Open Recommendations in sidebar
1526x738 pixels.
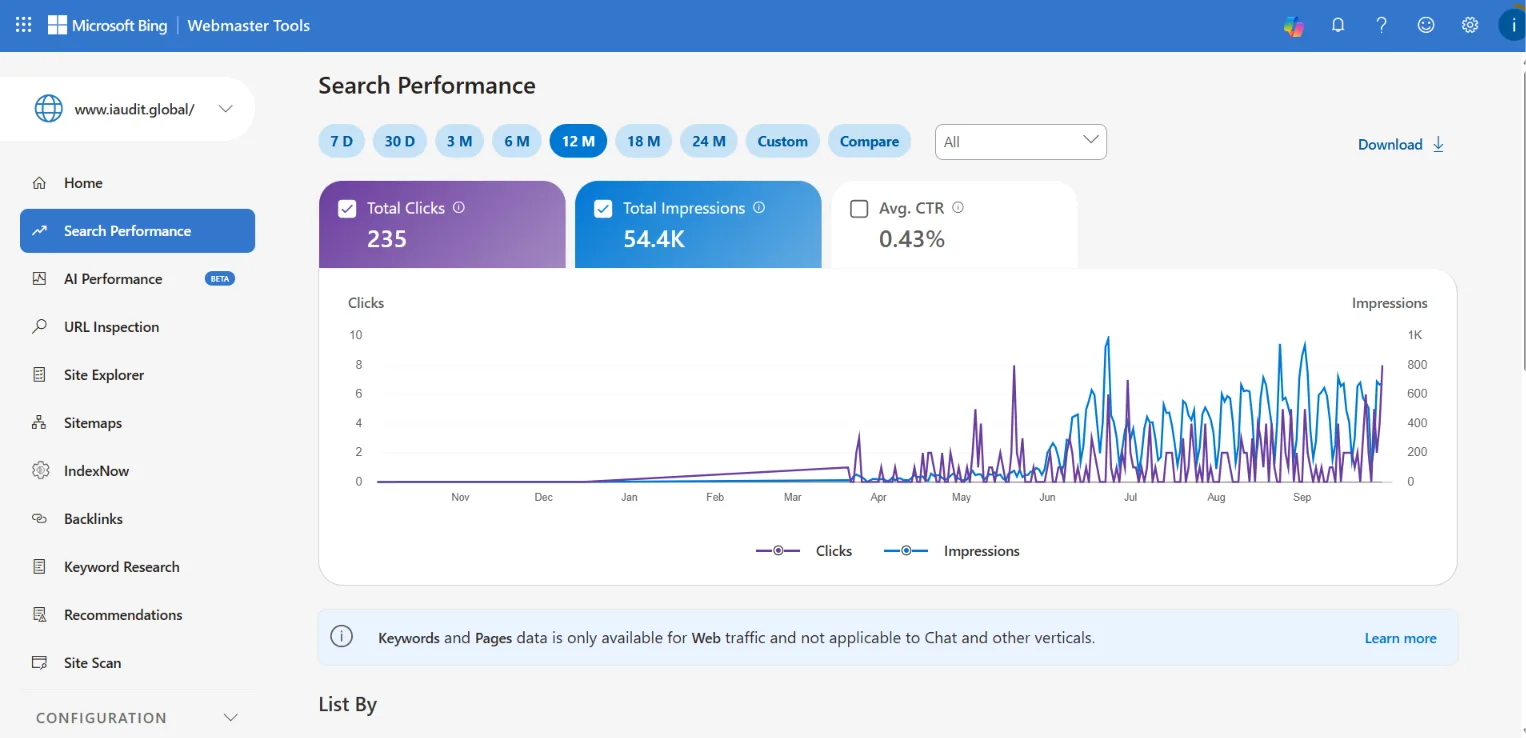(137, 615)
